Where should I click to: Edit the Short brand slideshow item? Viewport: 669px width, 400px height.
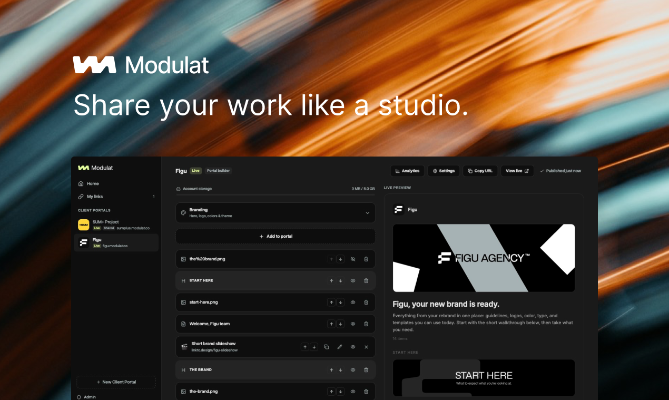340,347
